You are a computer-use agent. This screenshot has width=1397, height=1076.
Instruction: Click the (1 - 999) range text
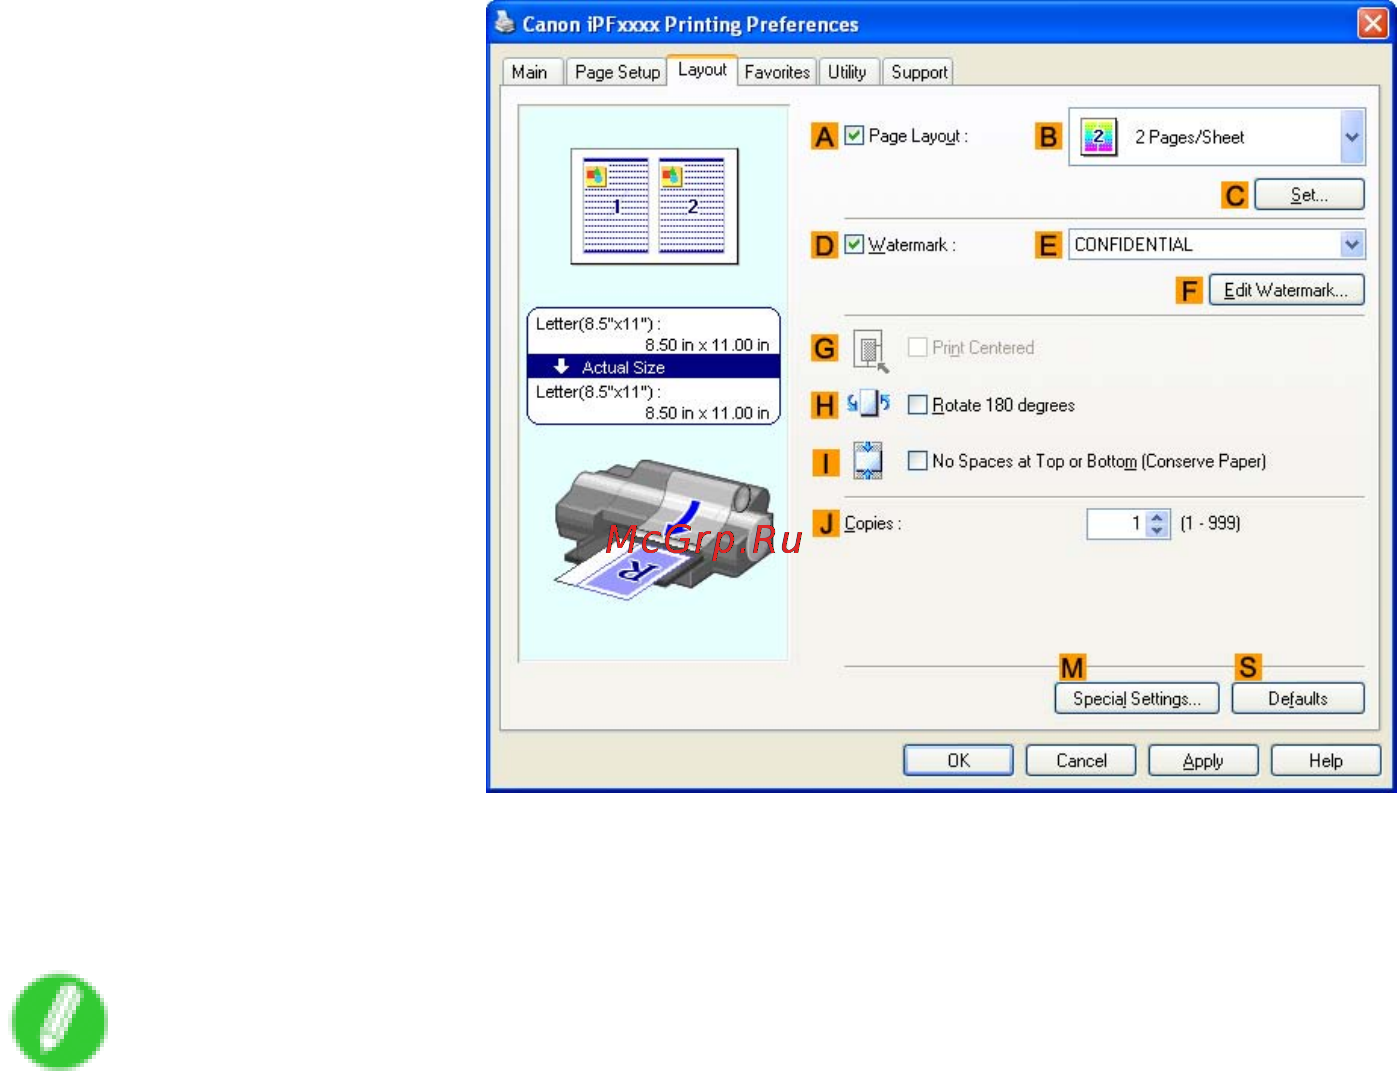pos(1210,523)
